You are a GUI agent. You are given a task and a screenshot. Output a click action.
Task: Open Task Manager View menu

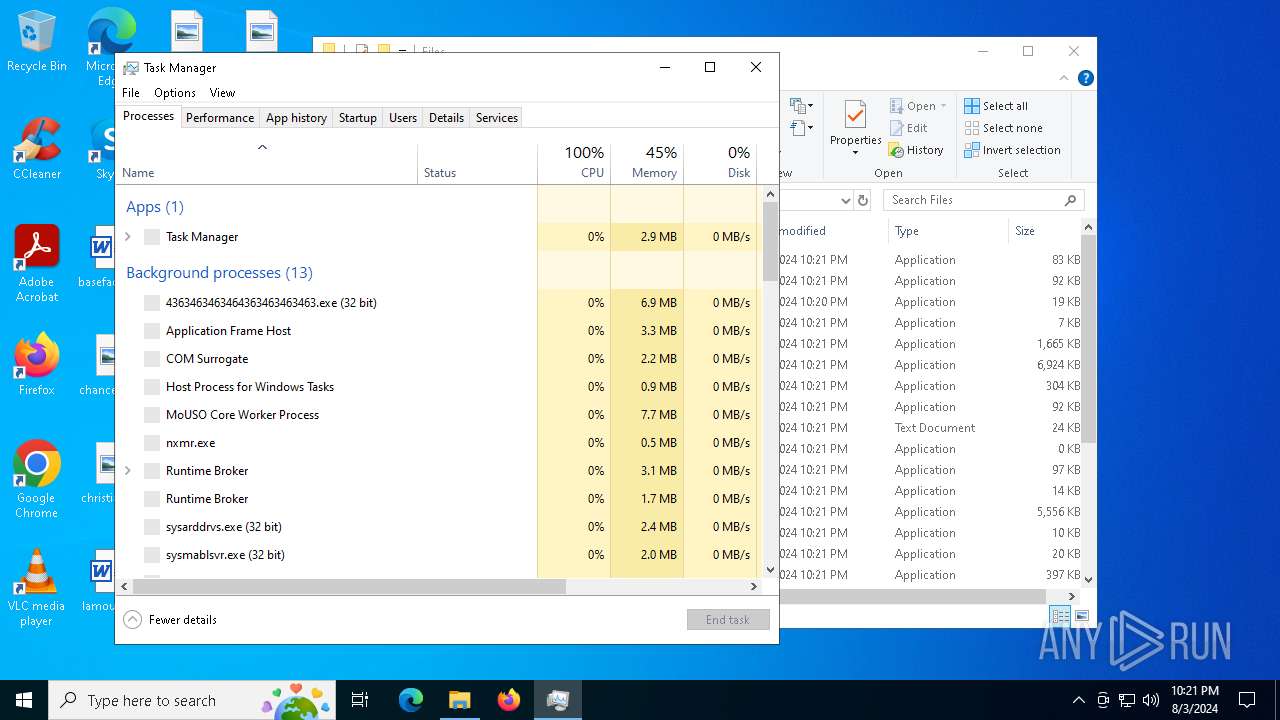(x=222, y=92)
